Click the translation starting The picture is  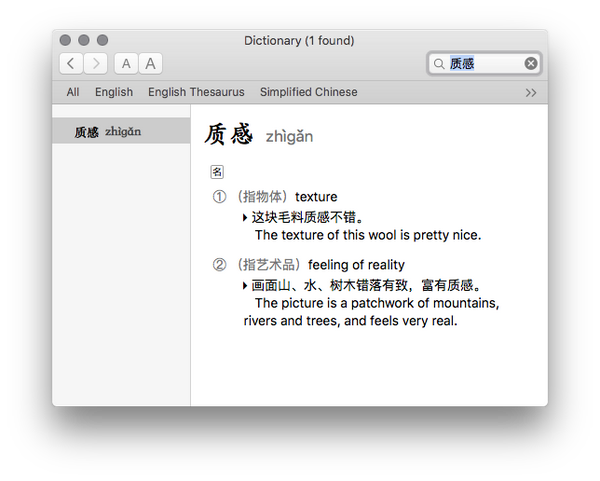click(371, 312)
